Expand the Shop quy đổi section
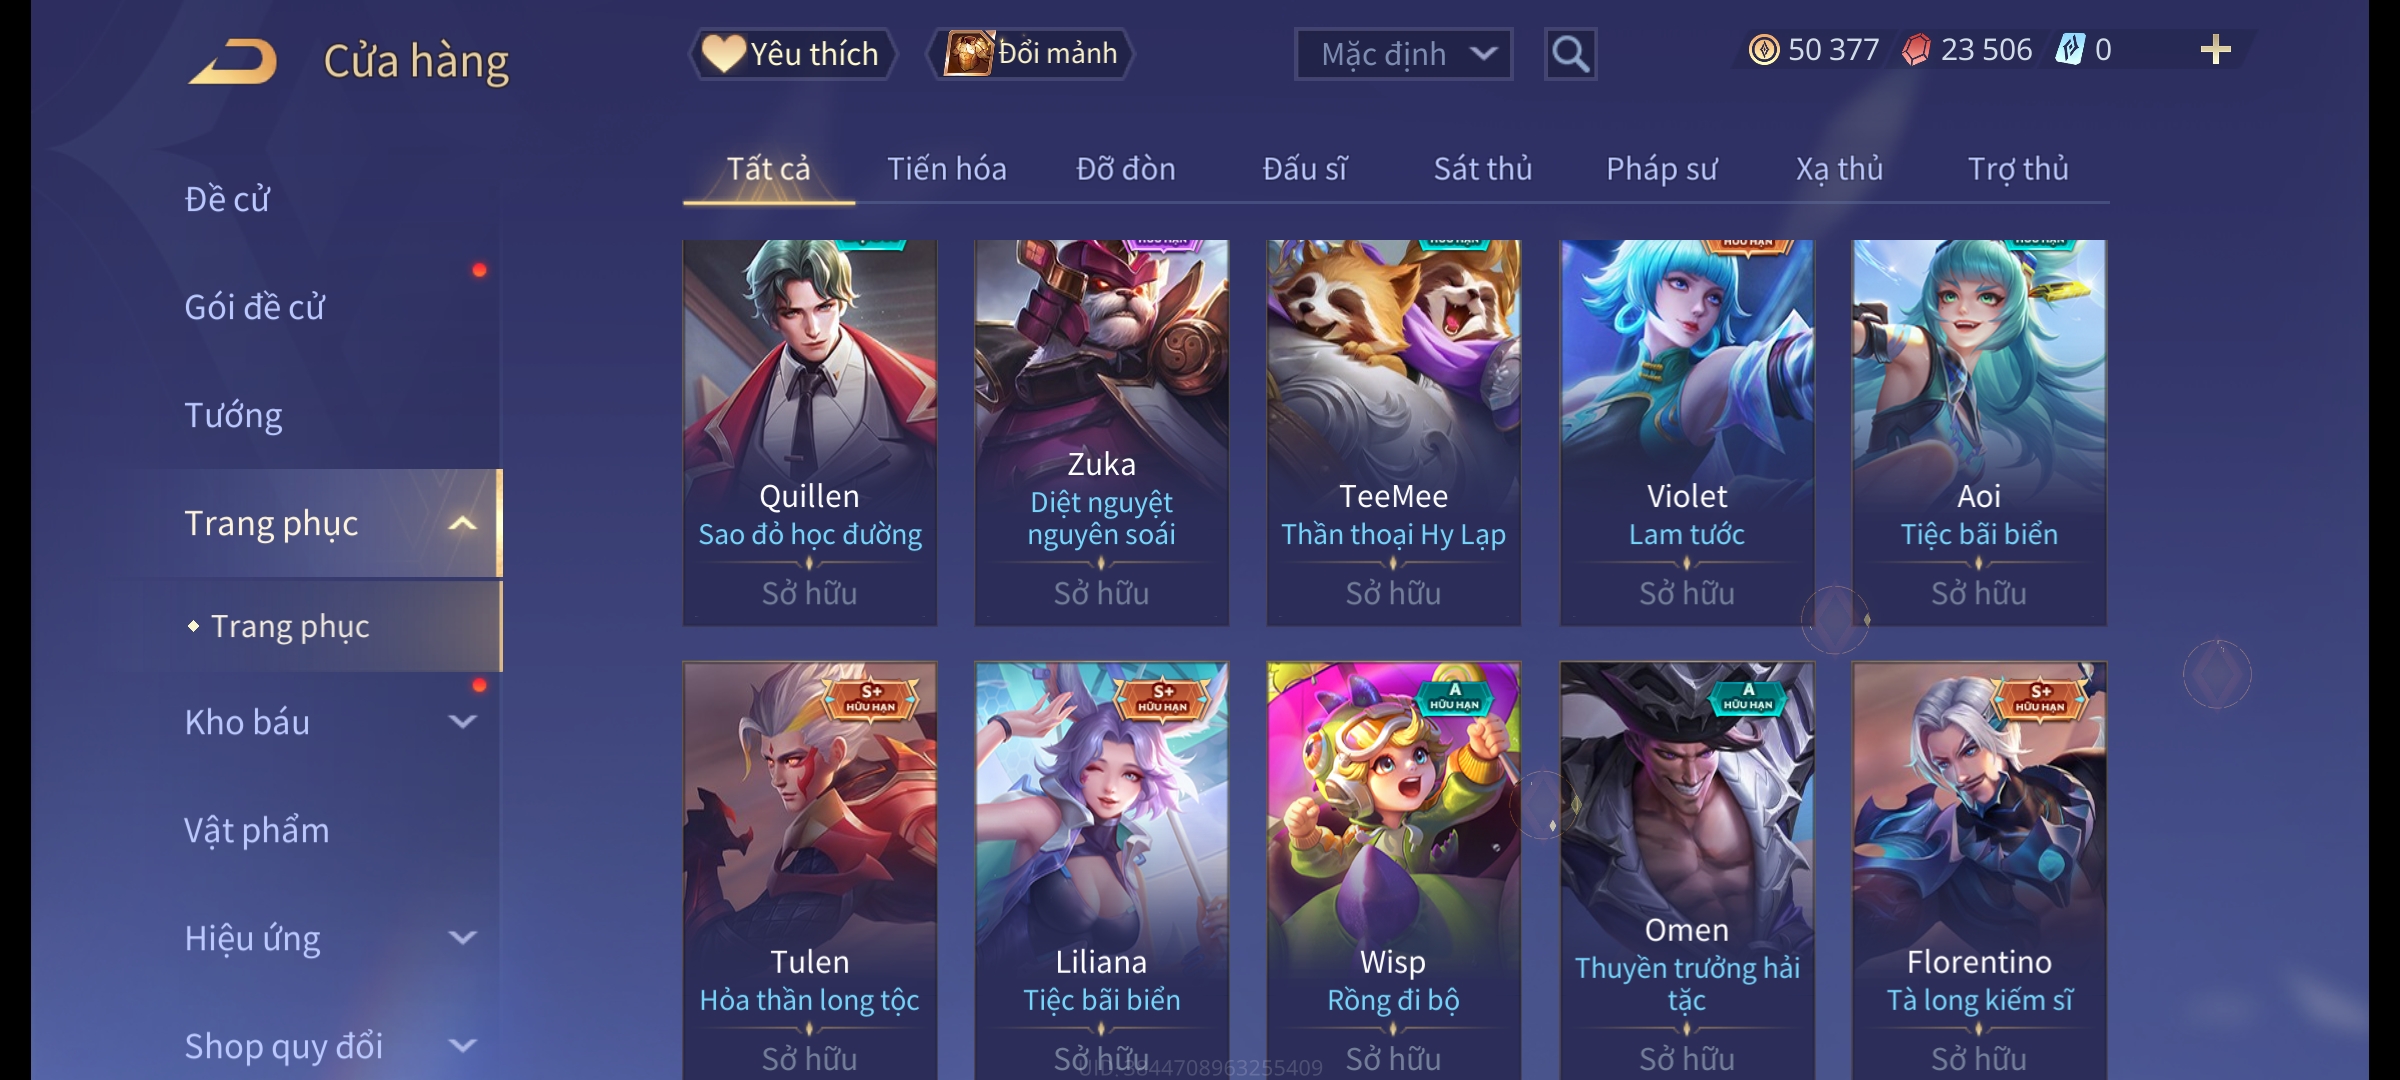Viewport: 2400px width, 1080px height. coord(462,1045)
